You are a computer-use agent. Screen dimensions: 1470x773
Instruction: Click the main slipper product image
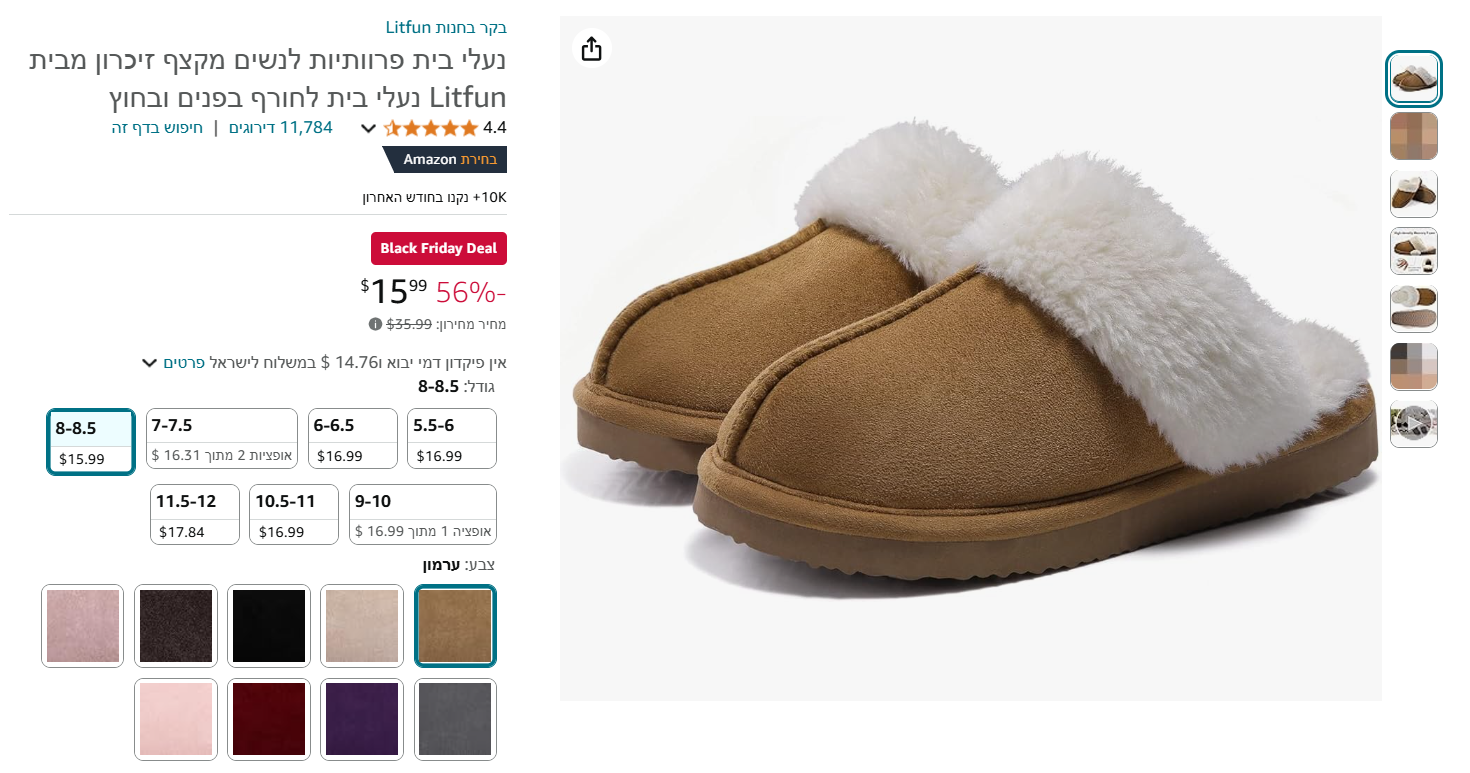pos(970,358)
